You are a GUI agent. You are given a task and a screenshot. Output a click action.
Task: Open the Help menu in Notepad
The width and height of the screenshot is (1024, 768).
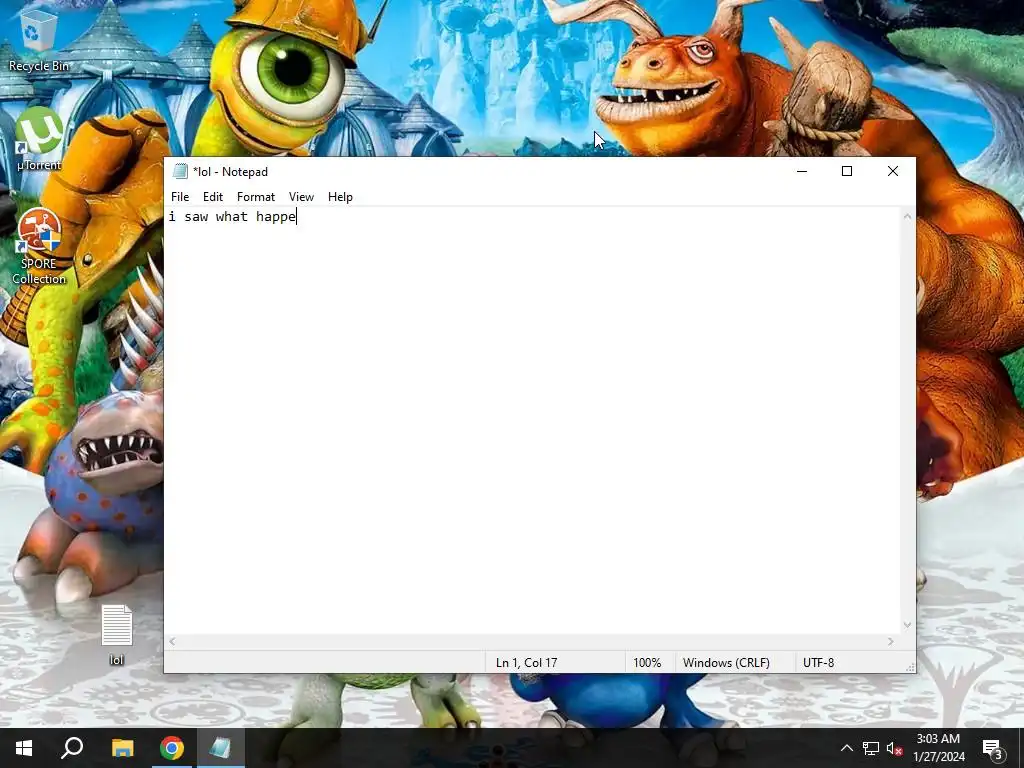coord(340,197)
